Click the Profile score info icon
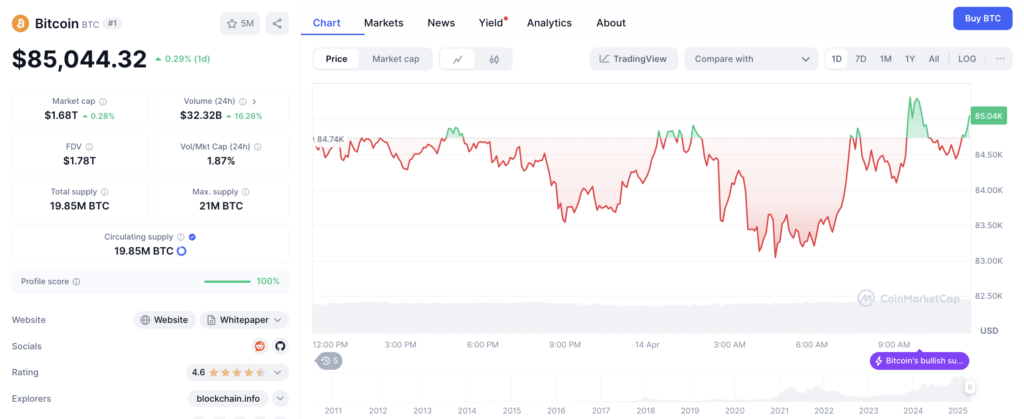 click(76, 282)
